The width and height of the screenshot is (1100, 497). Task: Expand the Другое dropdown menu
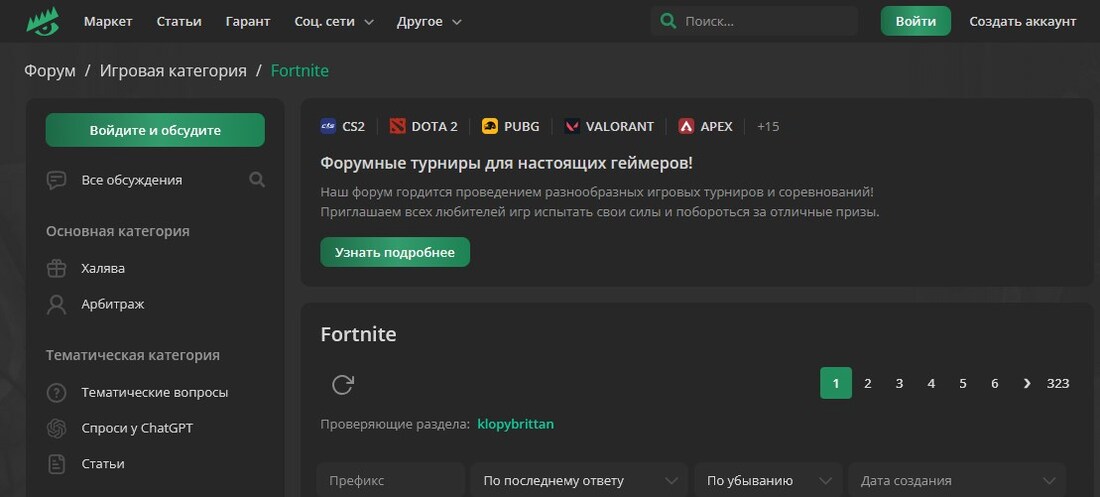[429, 22]
